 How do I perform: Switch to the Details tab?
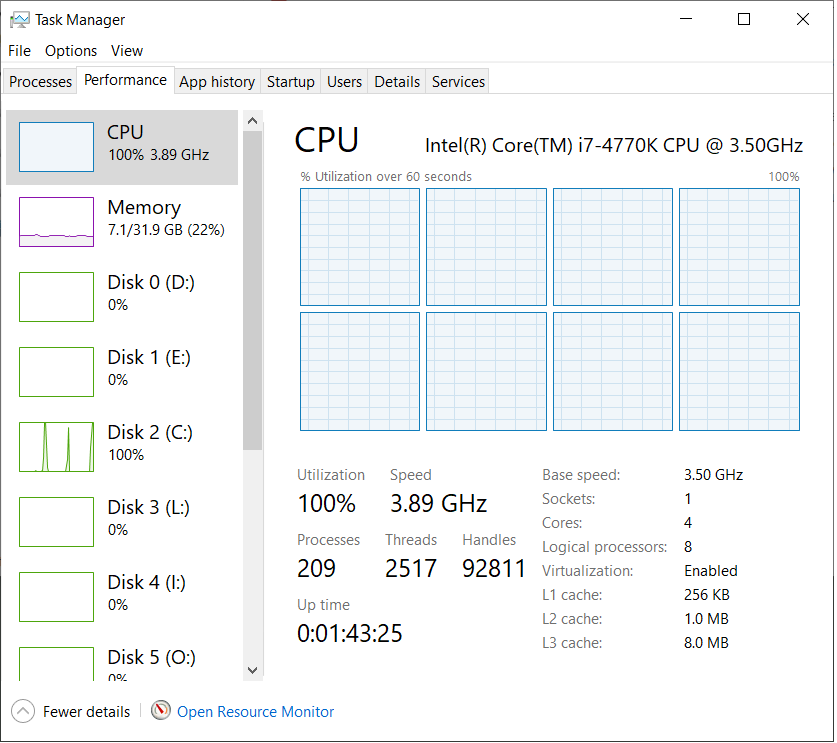coord(398,82)
